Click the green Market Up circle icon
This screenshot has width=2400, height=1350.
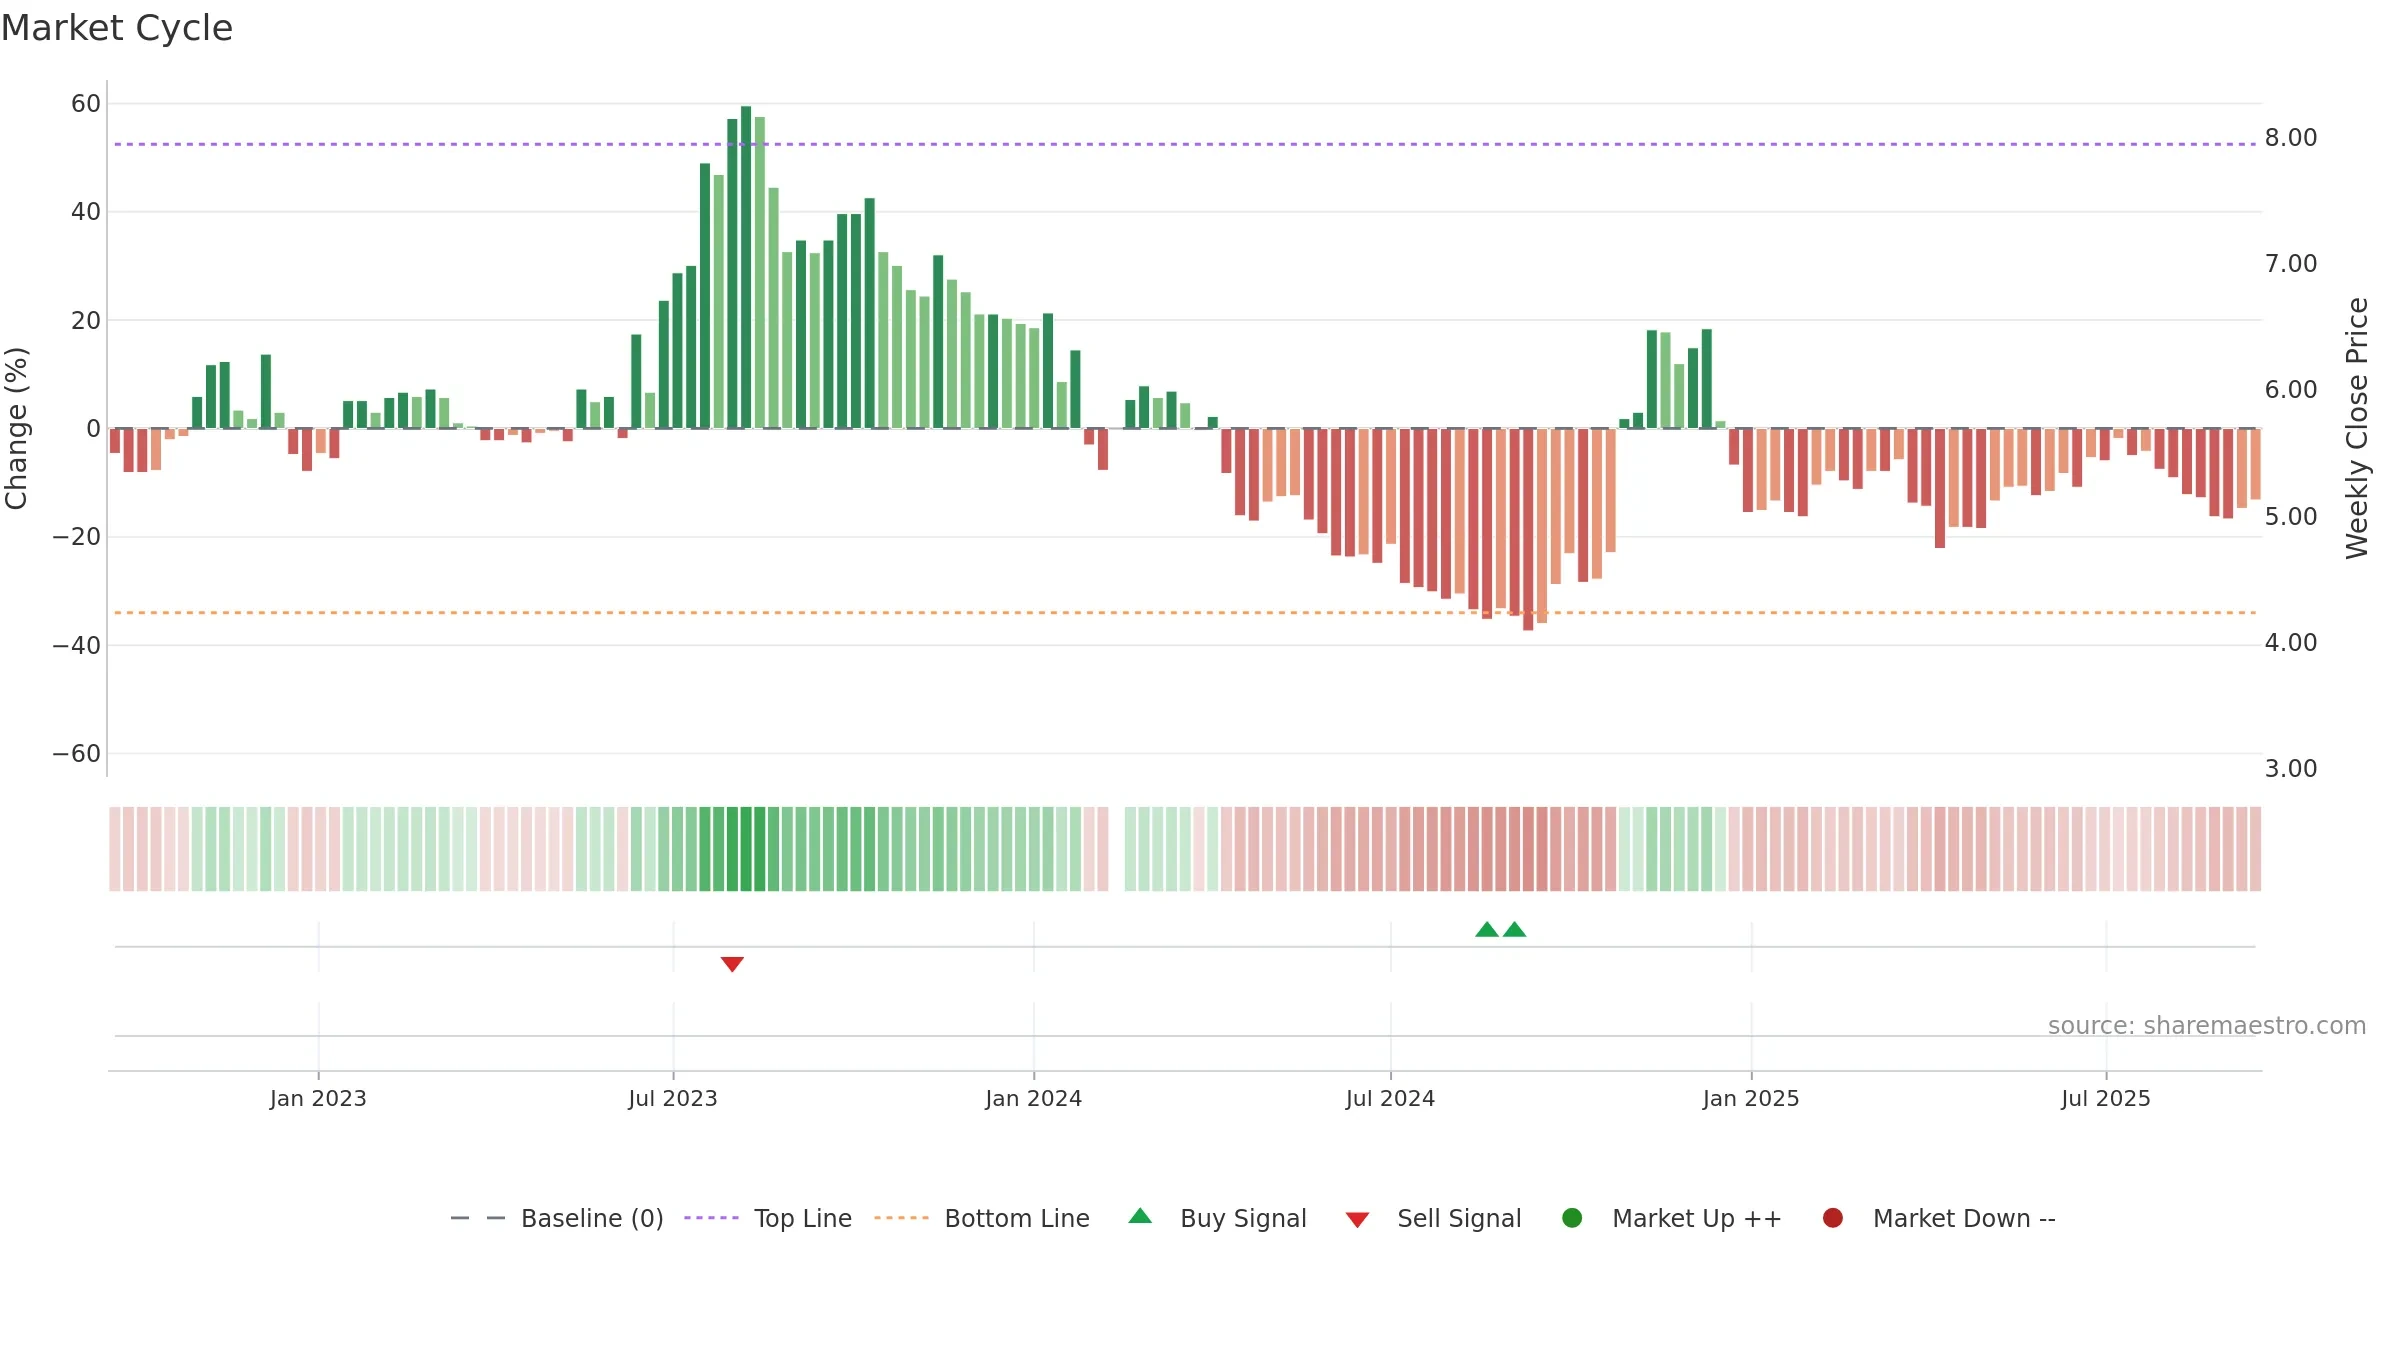[1572, 1218]
